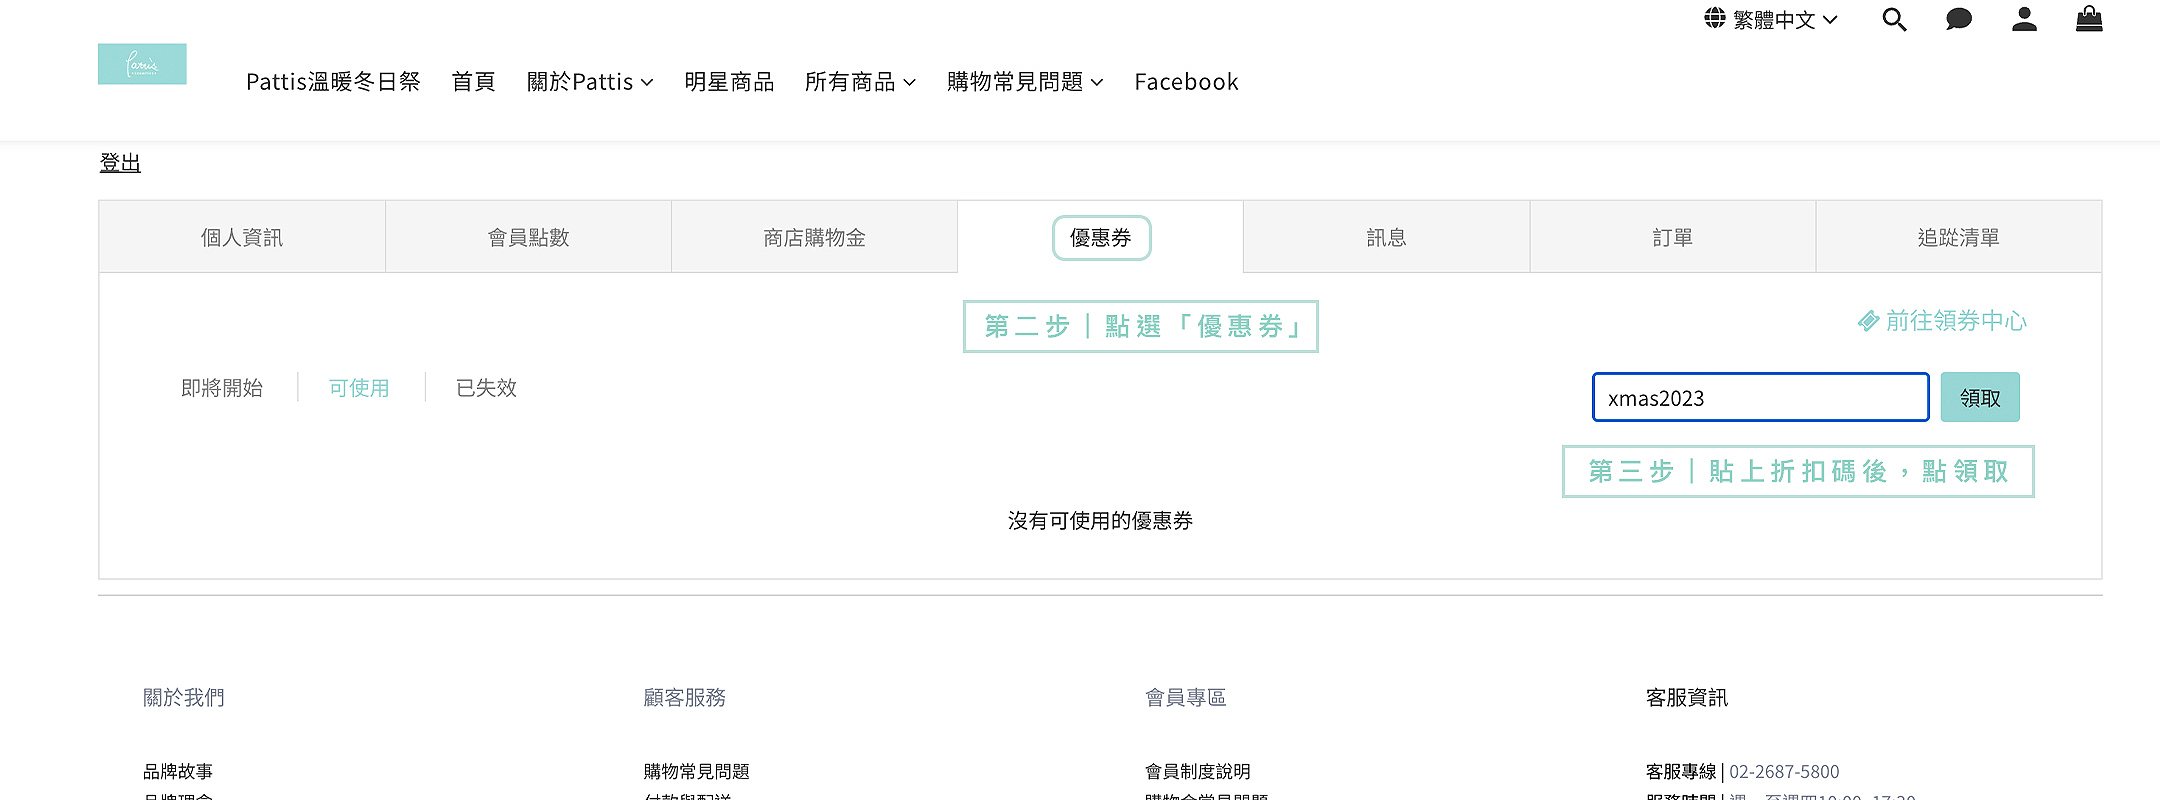
Task: Show 可使用 coupons
Action: pos(359,388)
